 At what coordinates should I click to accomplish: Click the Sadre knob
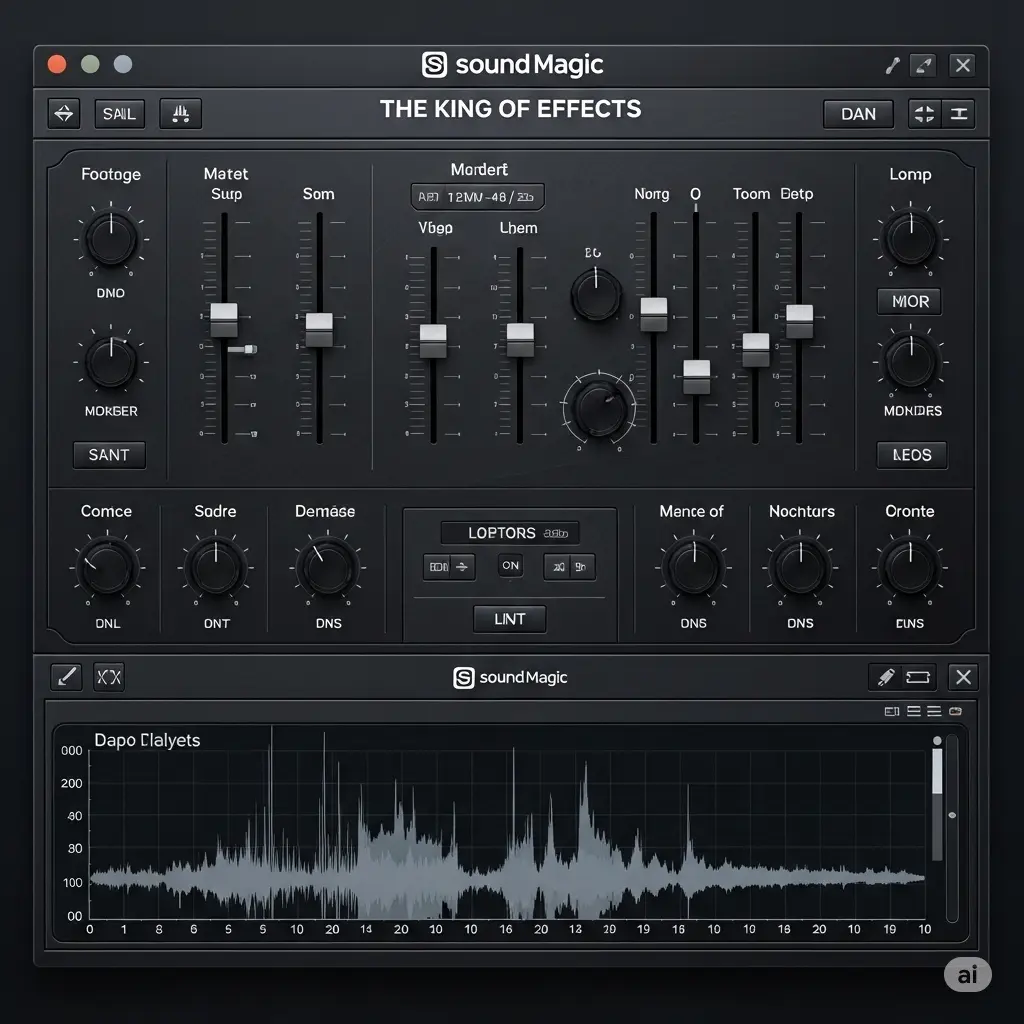pyautogui.click(x=216, y=568)
